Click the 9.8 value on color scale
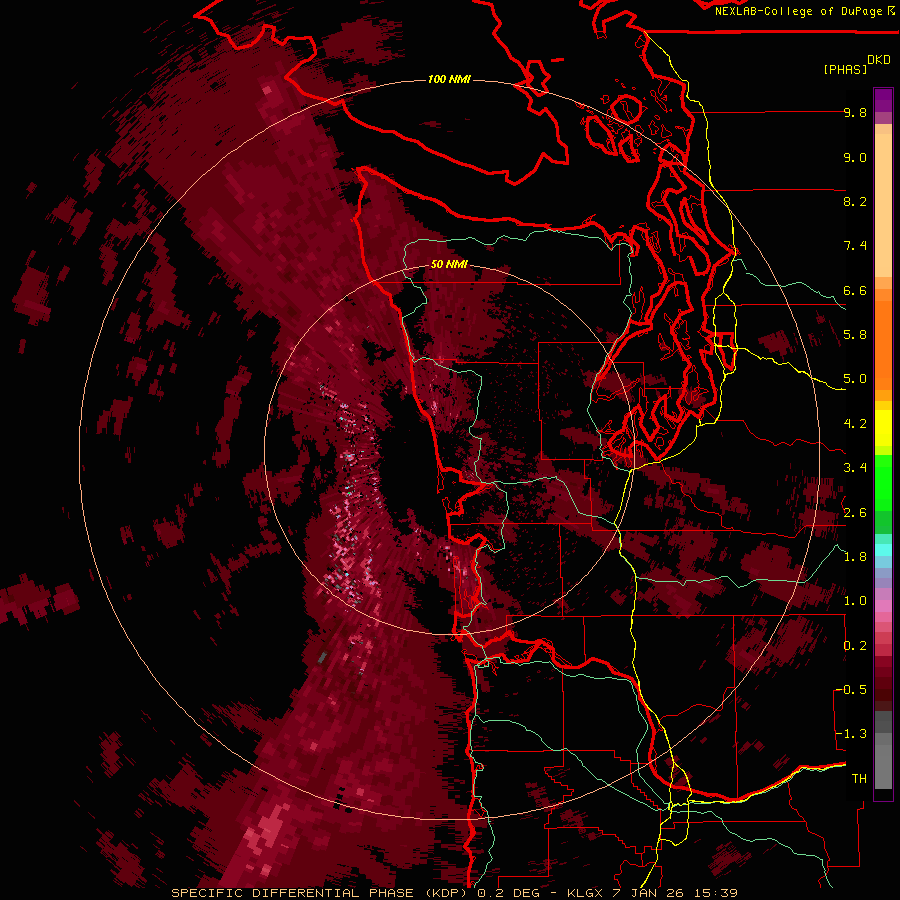Viewport: 900px width, 900px height. tap(855, 112)
